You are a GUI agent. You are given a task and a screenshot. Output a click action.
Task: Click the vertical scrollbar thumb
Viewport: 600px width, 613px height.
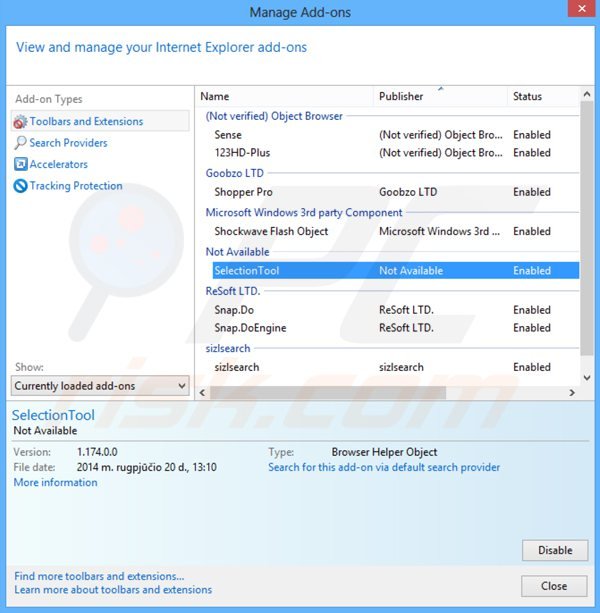click(587, 228)
